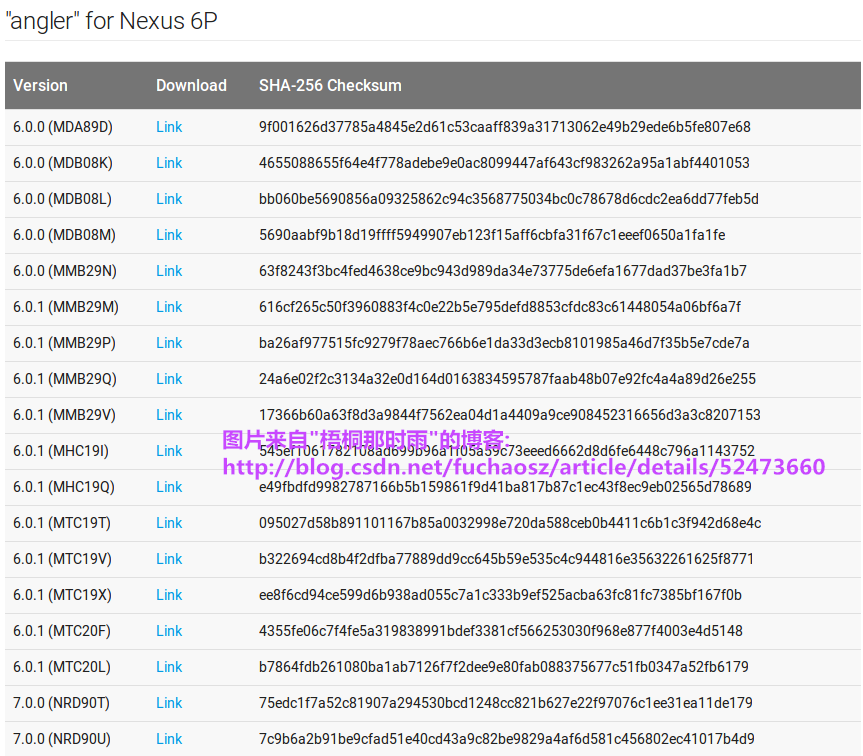Click the Version column header

coord(40,86)
